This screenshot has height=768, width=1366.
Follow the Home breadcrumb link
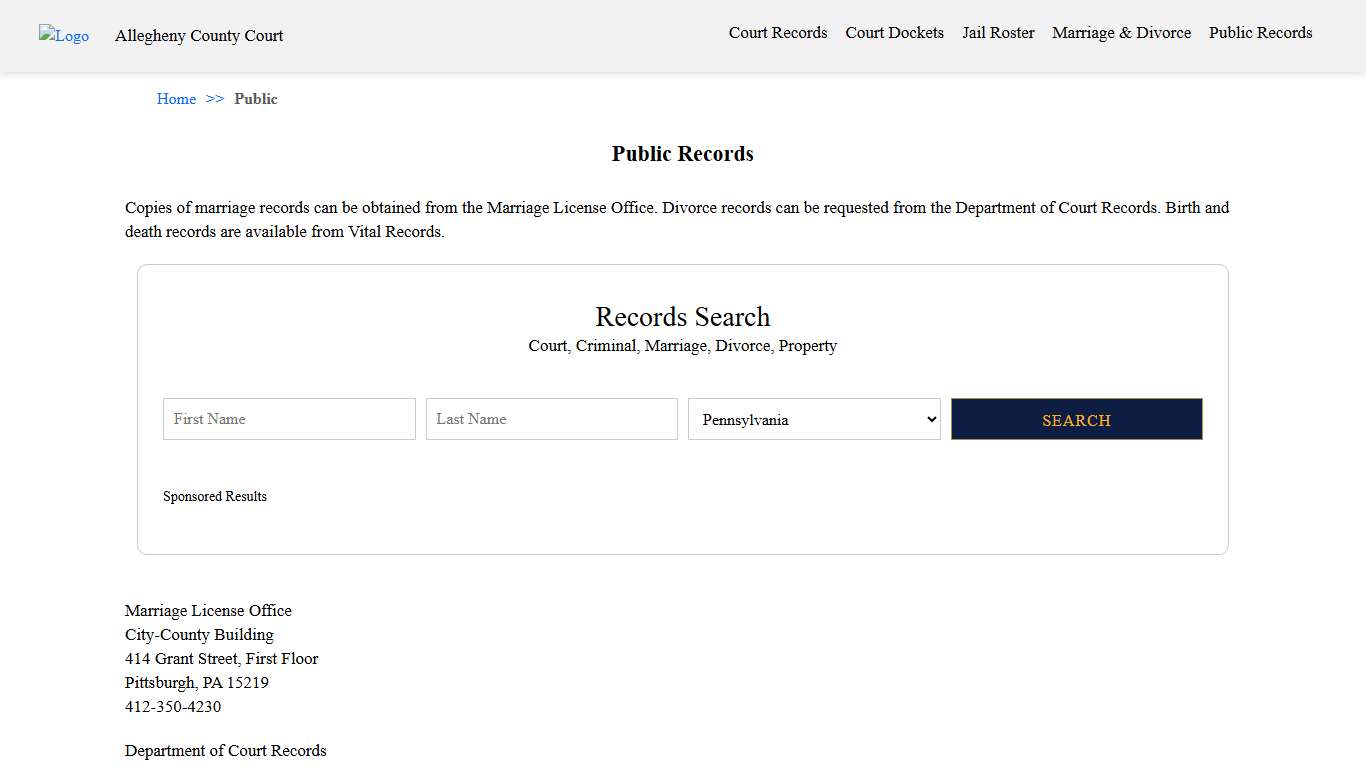(176, 99)
